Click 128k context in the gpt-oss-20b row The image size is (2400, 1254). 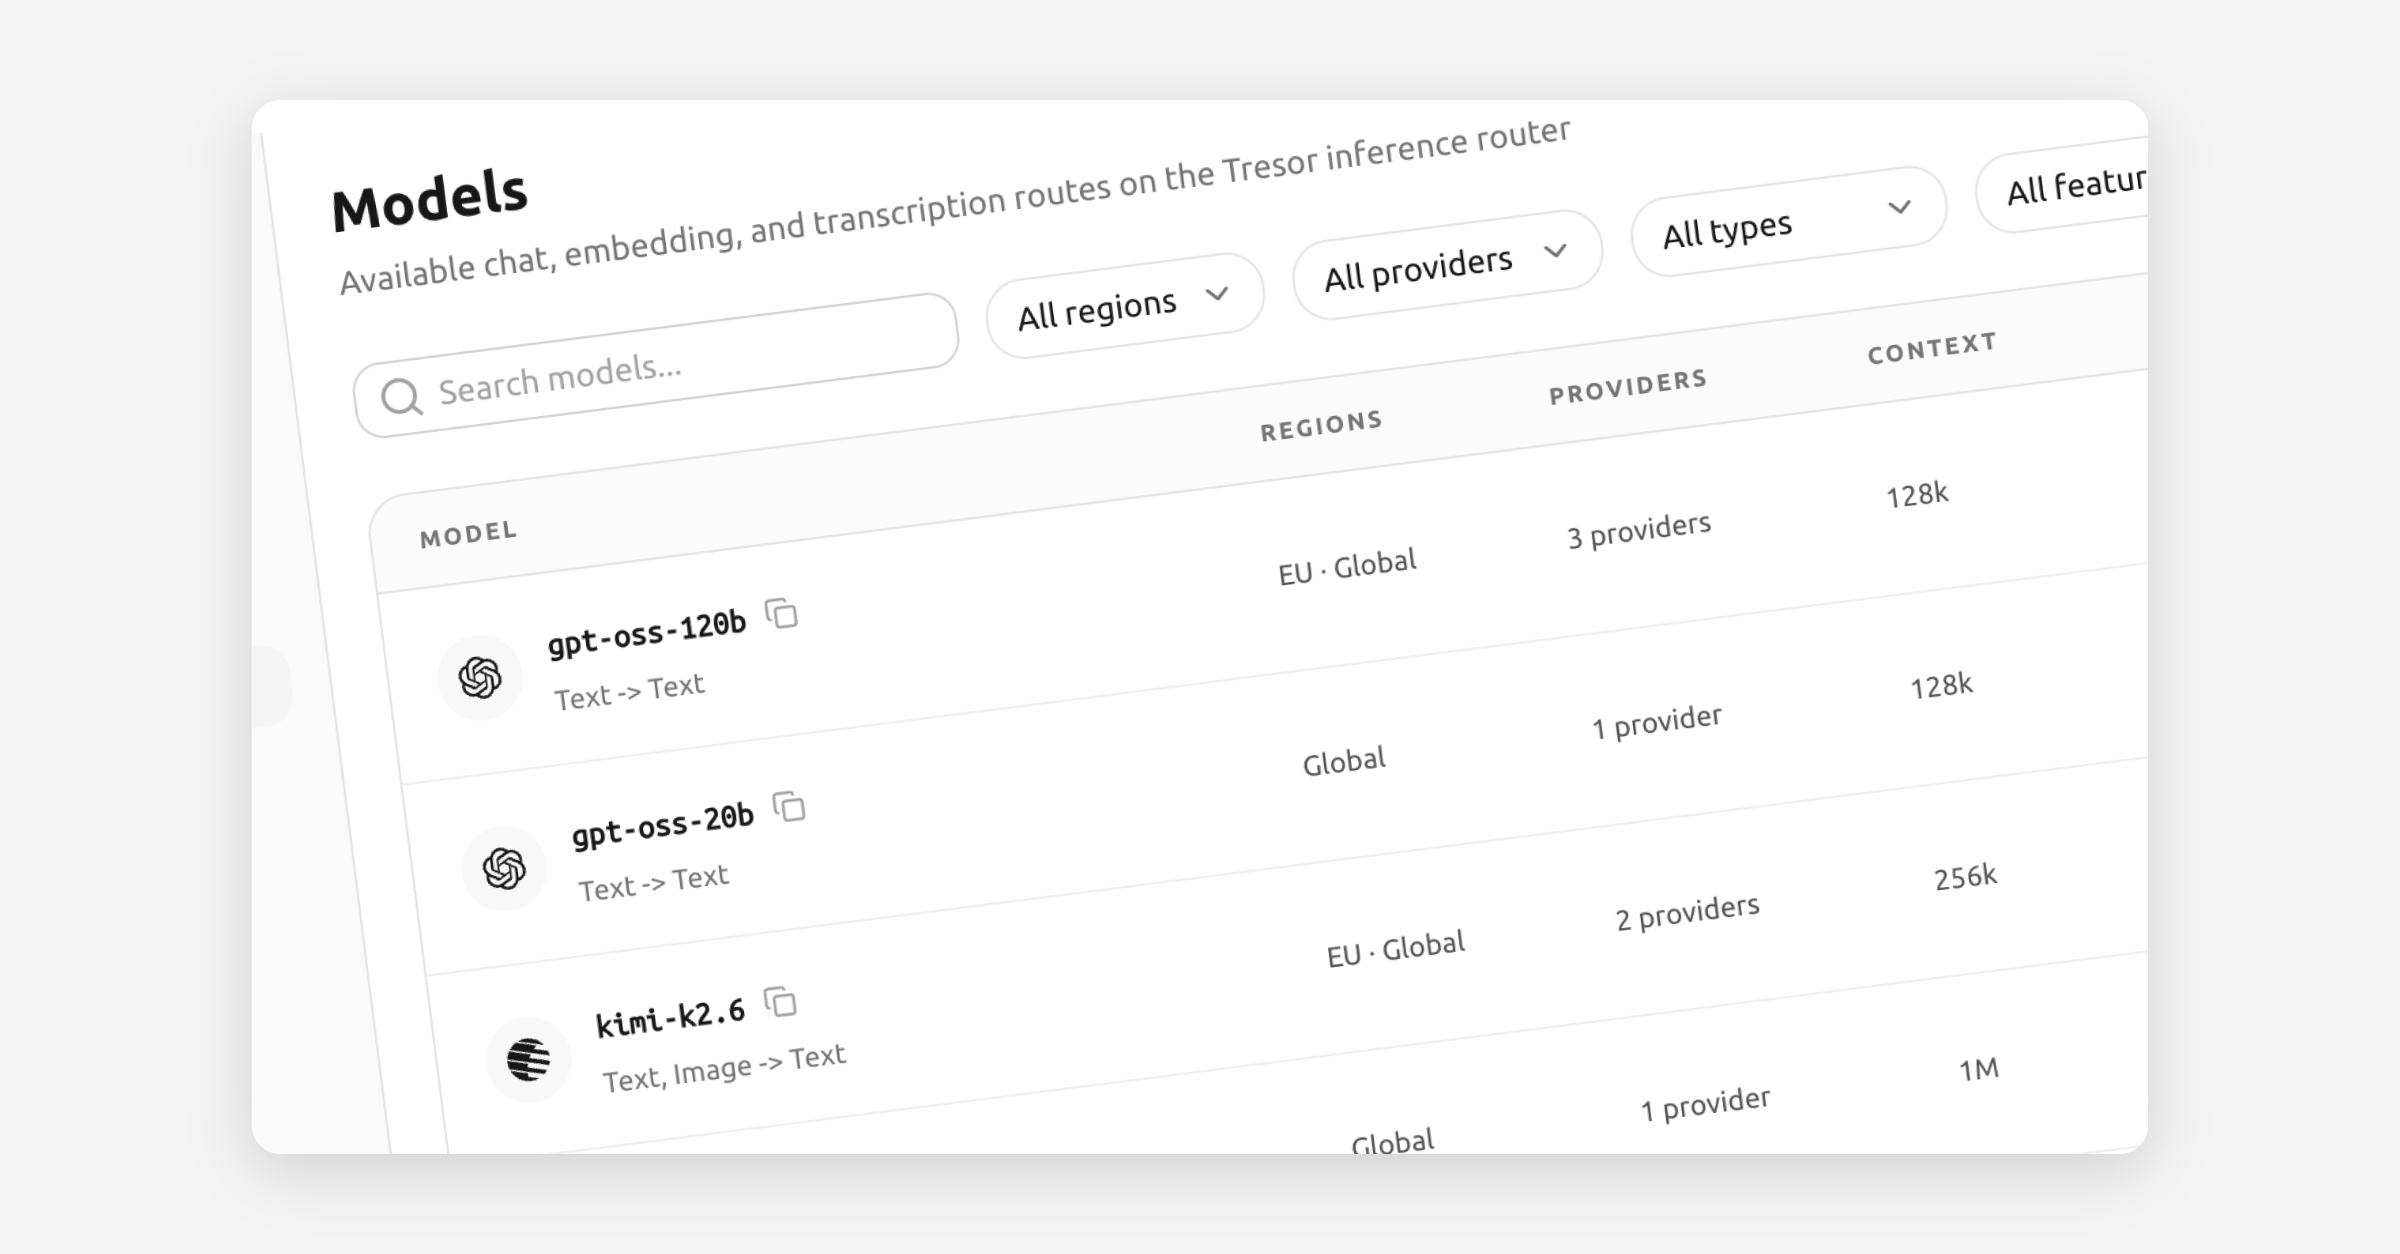(1941, 687)
